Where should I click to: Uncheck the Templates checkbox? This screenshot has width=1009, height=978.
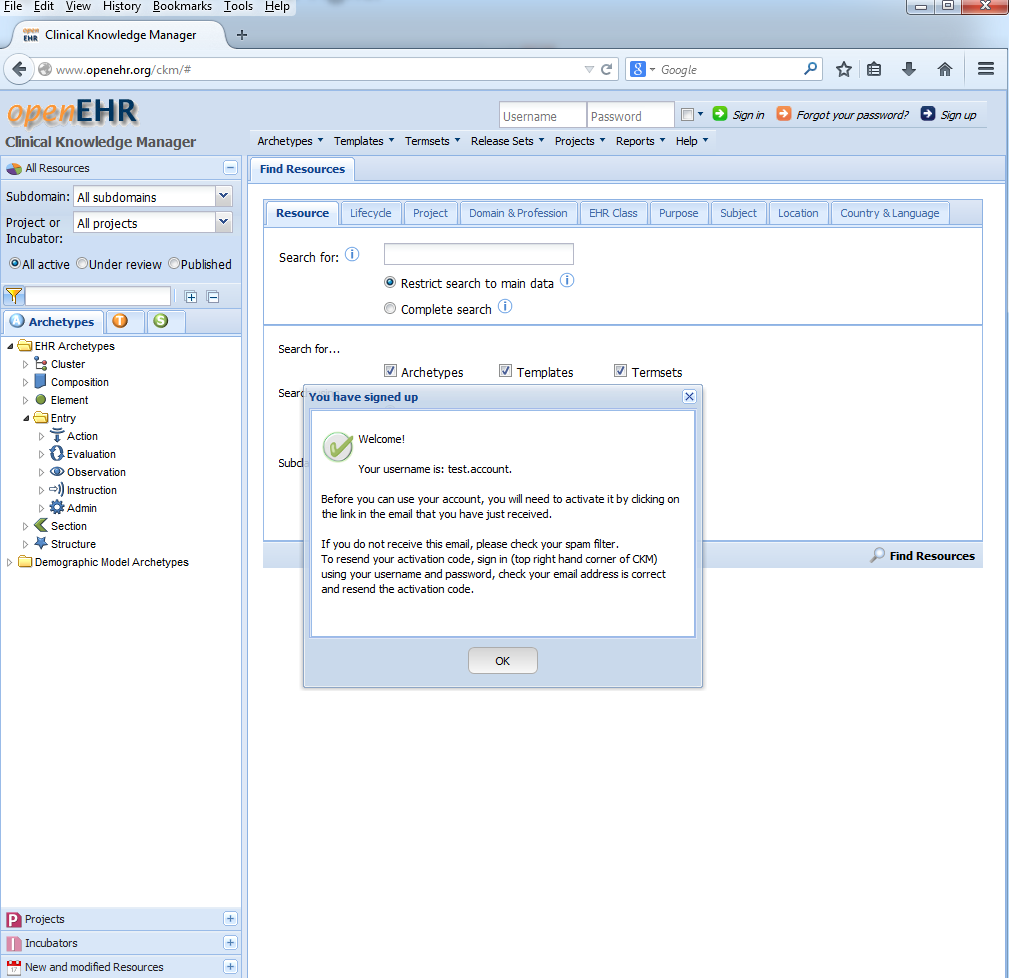point(506,371)
